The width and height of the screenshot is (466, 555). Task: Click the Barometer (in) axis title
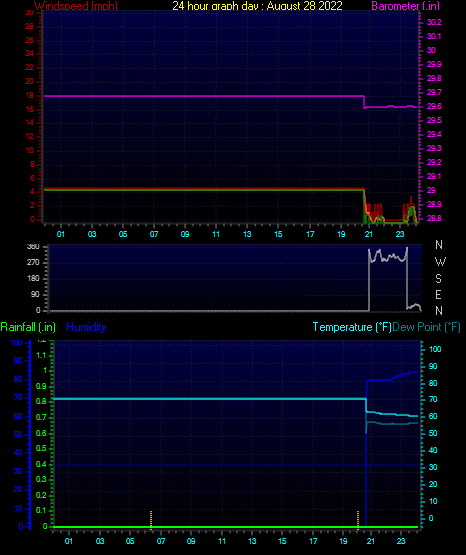pyautogui.click(x=405, y=6)
